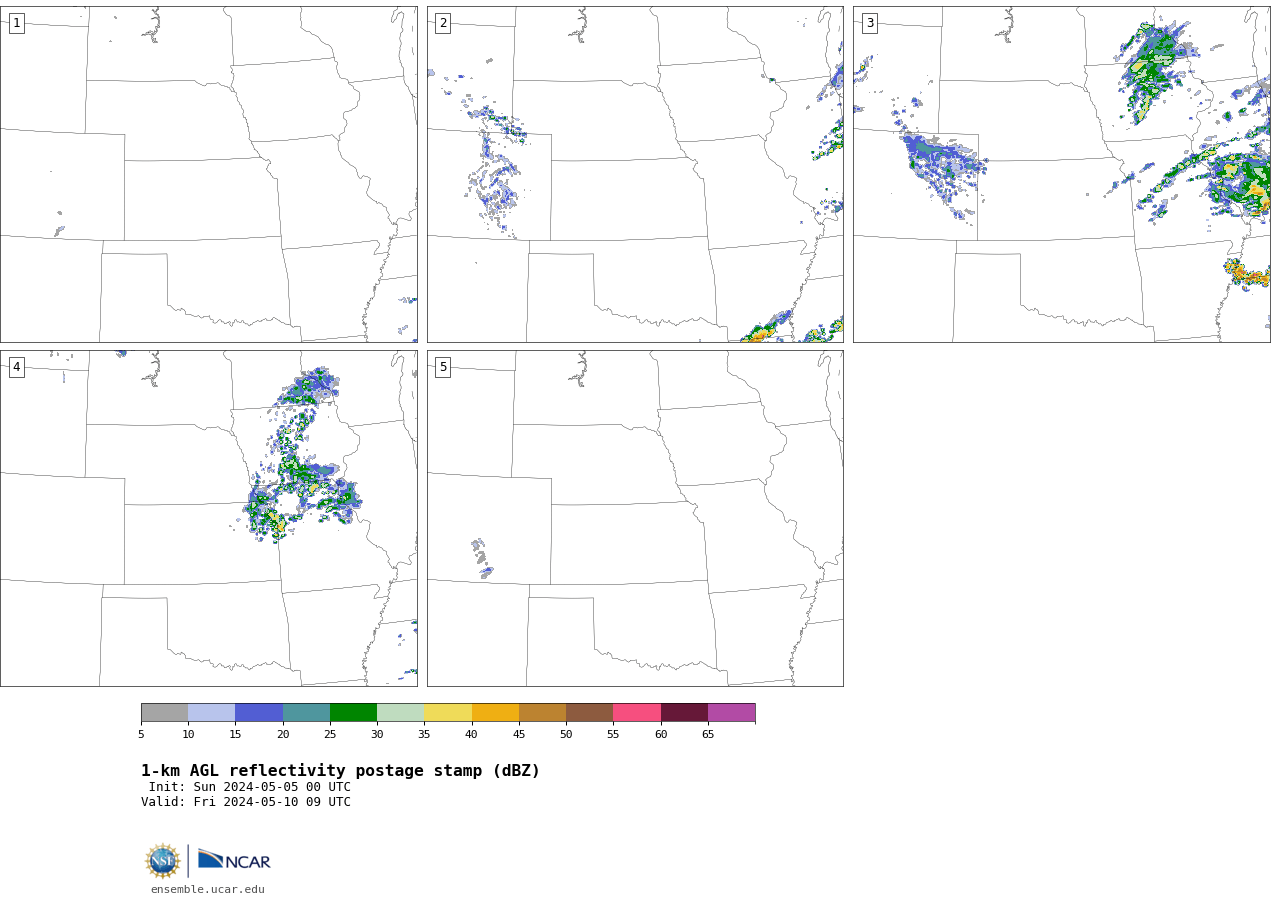The image size is (1280, 901).
Task: Open ensemble member 5 reflectivity map
Action: (635, 518)
